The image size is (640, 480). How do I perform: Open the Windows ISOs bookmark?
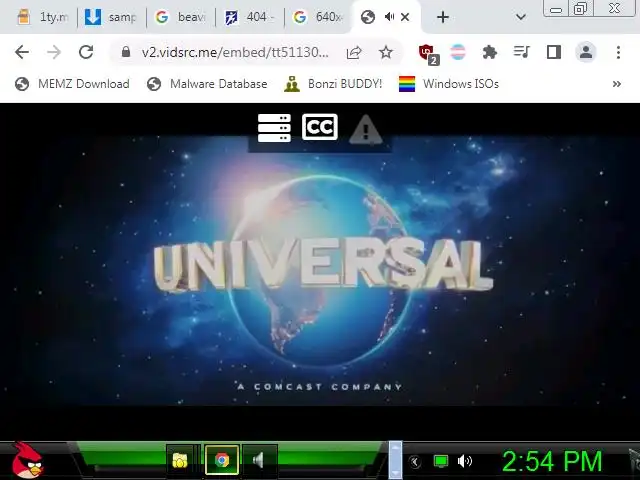tap(449, 84)
